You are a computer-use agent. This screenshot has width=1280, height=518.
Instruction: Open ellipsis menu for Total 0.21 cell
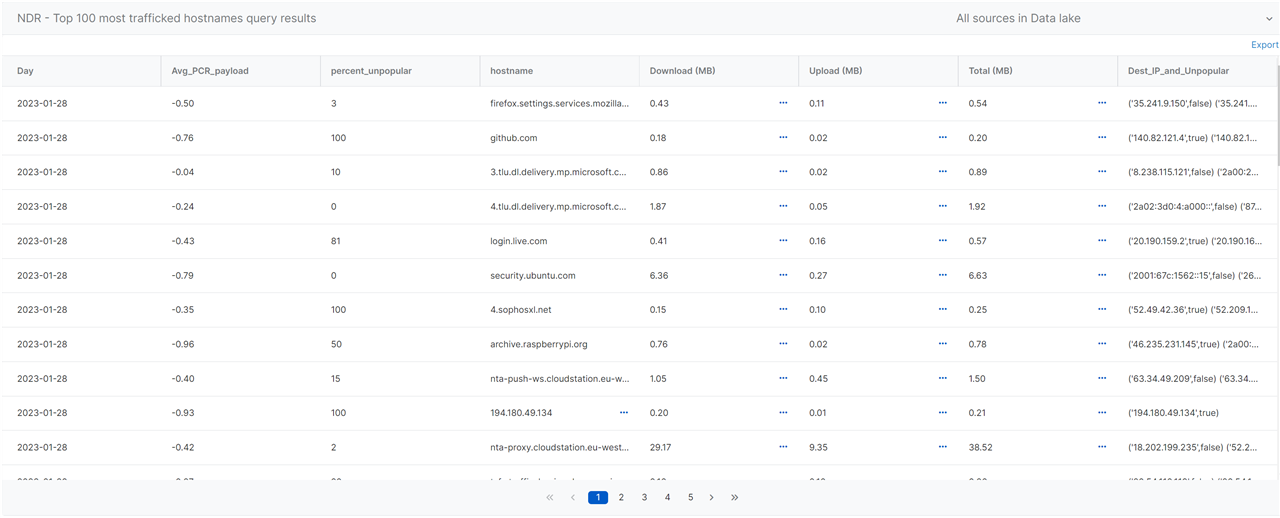(x=1102, y=413)
